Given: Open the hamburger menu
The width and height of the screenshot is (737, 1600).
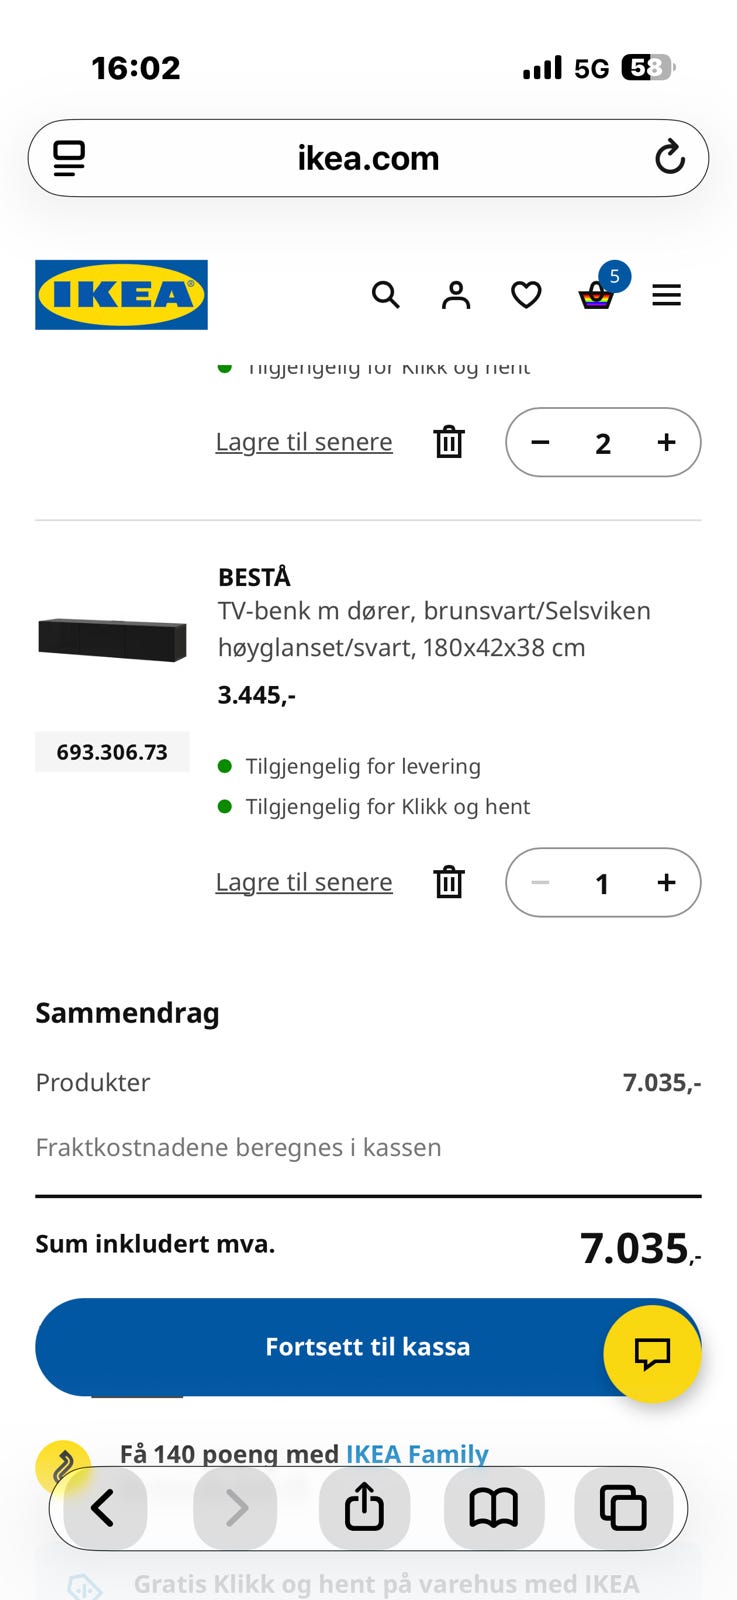Looking at the screenshot, I should tap(666, 295).
